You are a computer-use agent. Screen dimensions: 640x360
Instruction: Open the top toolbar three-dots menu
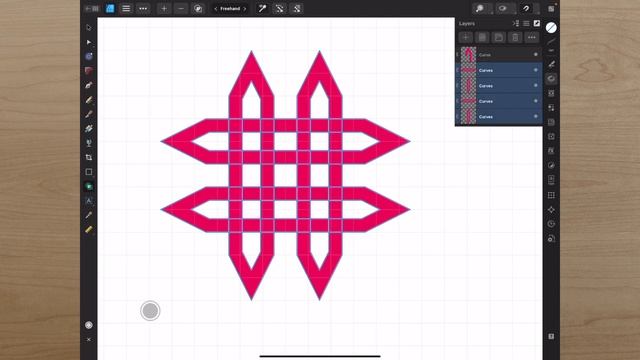coord(143,9)
